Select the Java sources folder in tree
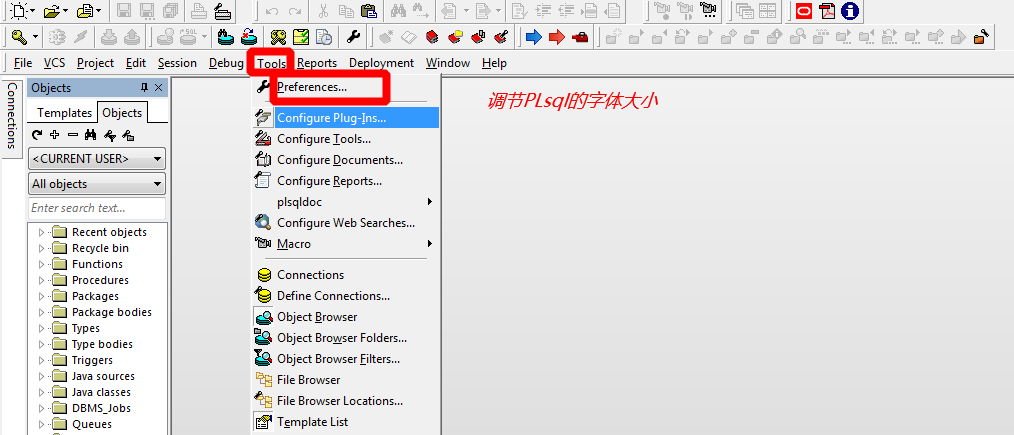This screenshot has width=1014, height=435. 103,376
